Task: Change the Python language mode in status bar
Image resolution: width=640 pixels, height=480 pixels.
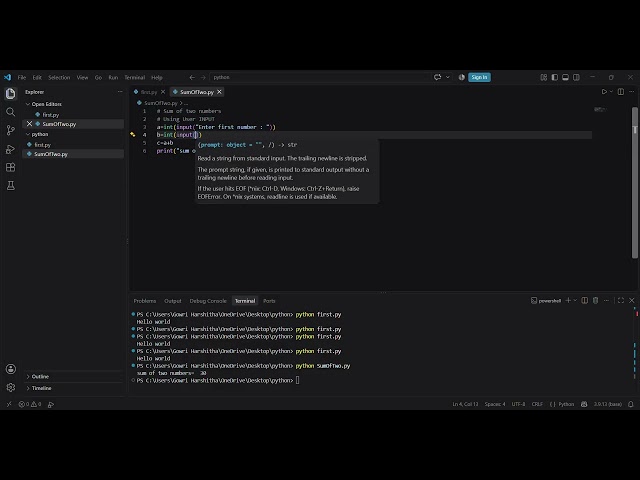Action: coord(566,404)
